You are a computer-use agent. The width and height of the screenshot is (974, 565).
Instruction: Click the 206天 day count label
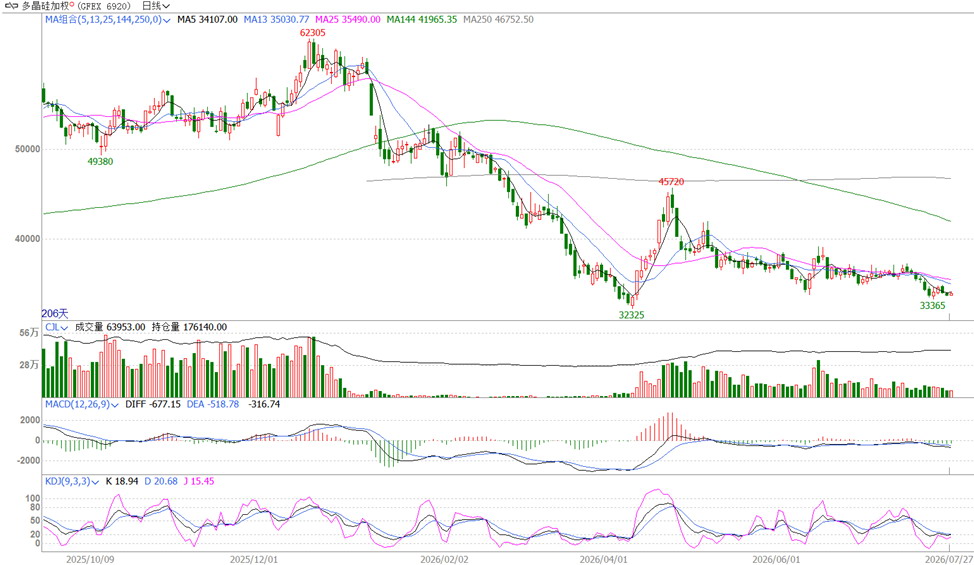(55, 314)
